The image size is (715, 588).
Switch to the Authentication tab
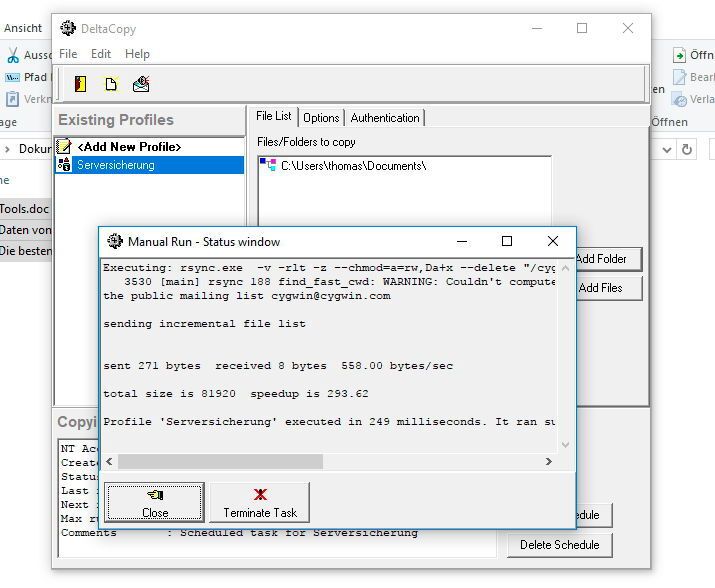click(x=385, y=118)
